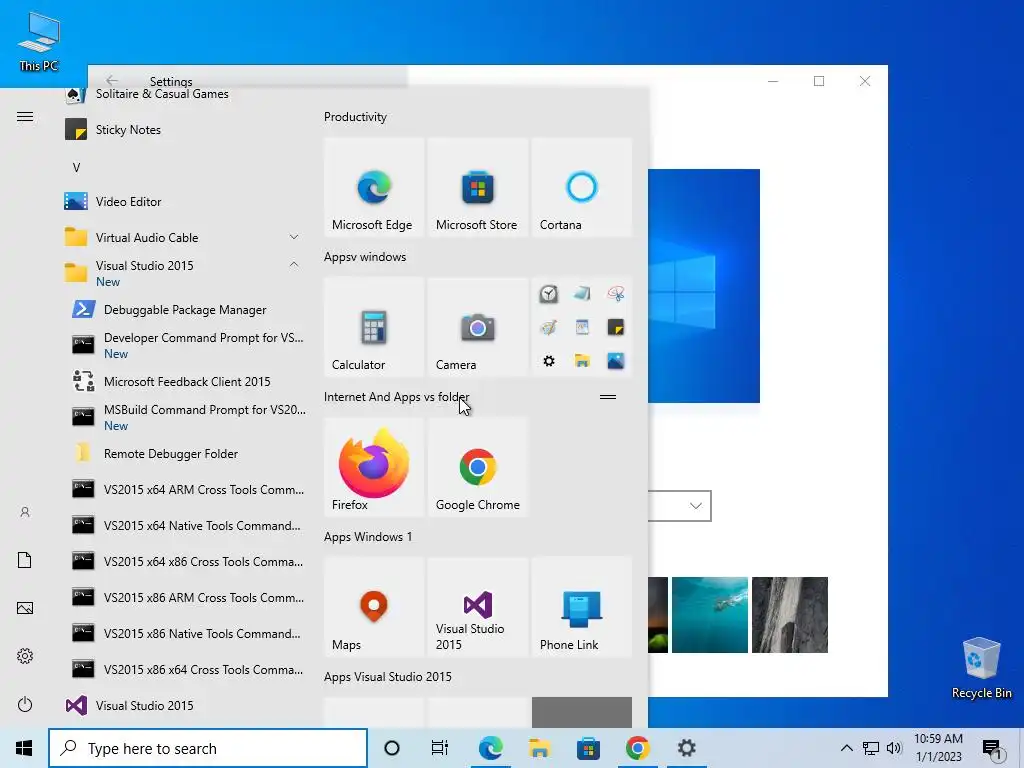Image resolution: width=1024 pixels, height=768 pixels.
Task: Open the Calculator tile
Action: pos(374,327)
